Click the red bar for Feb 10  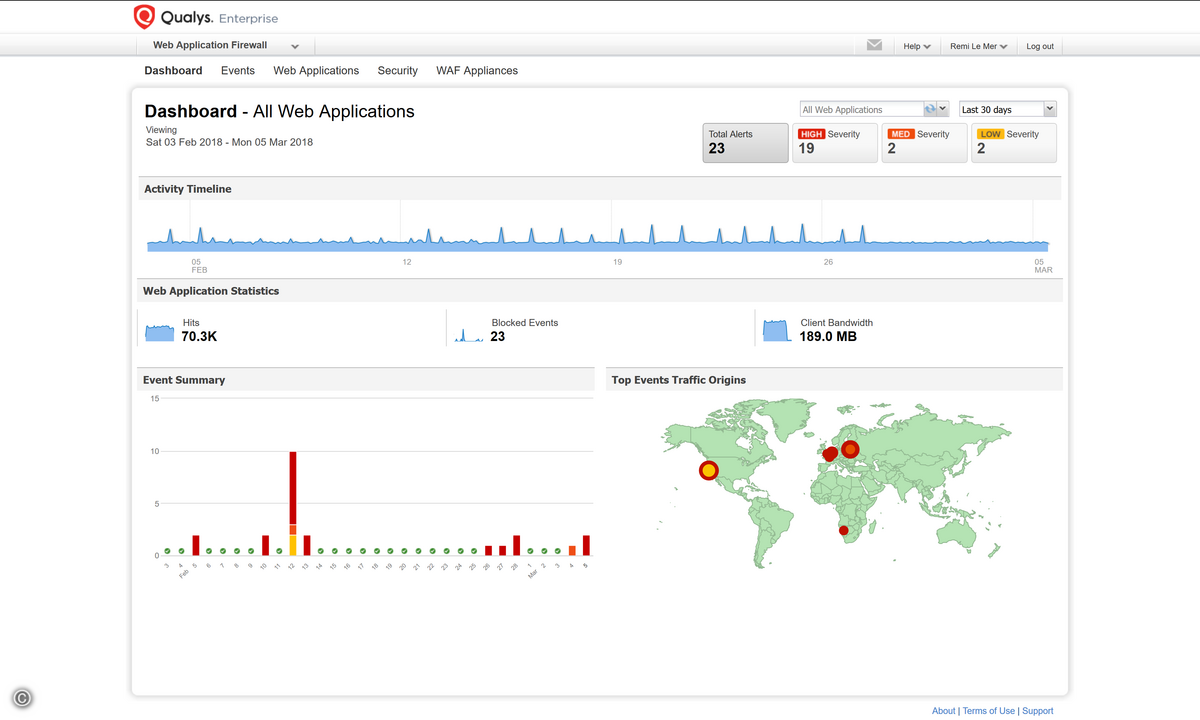pyautogui.click(x=265, y=545)
